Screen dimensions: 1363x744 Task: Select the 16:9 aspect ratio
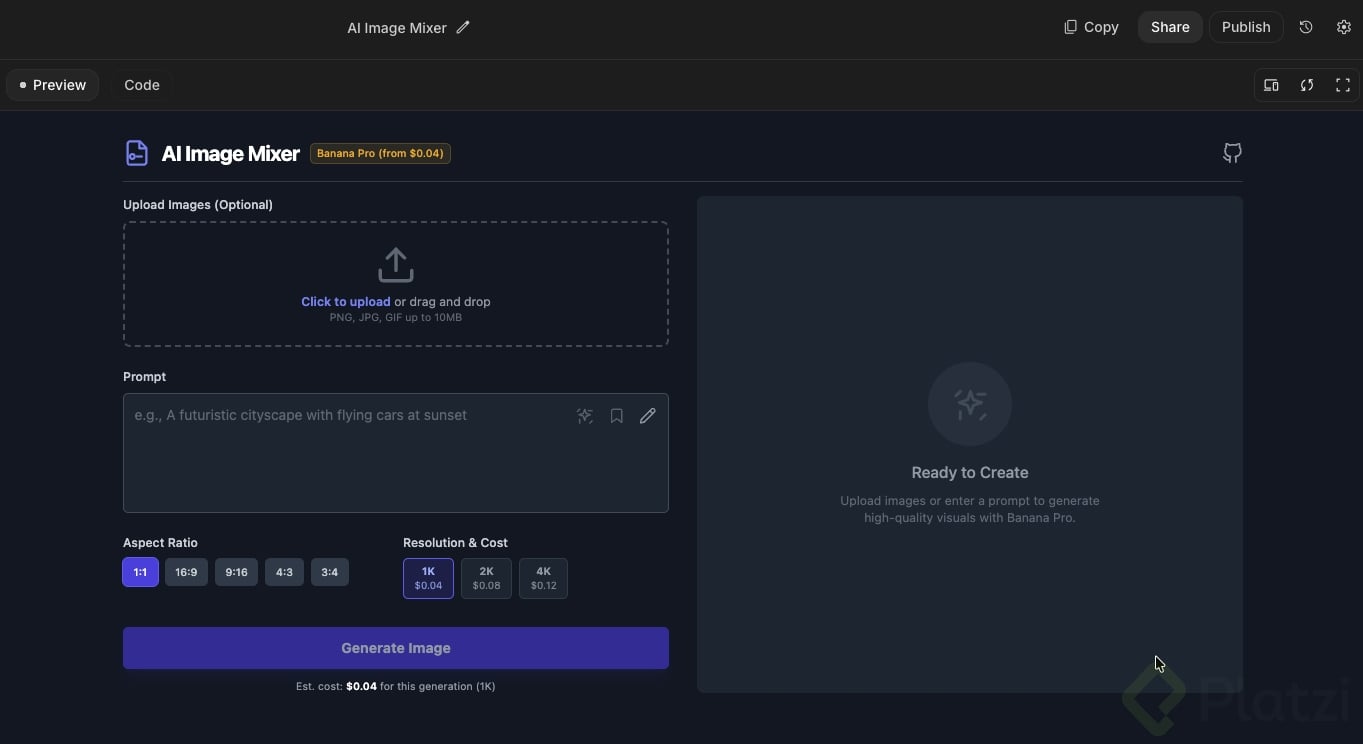pos(186,572)
